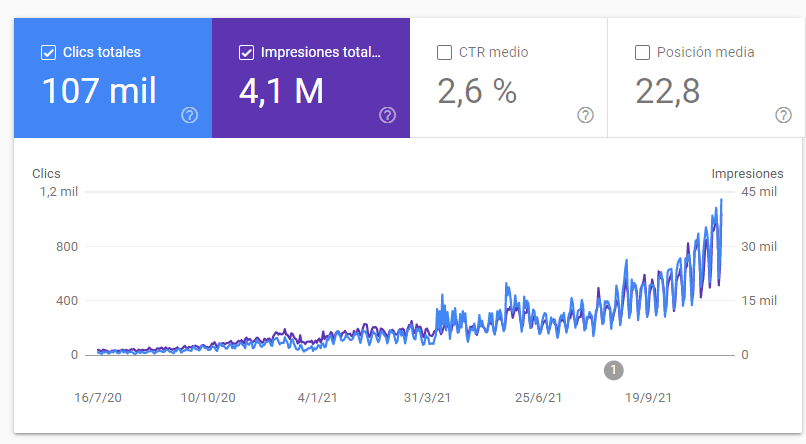806x444 pixels.
Task: Select the 22,8 average position value
Action: click(667, 91)
